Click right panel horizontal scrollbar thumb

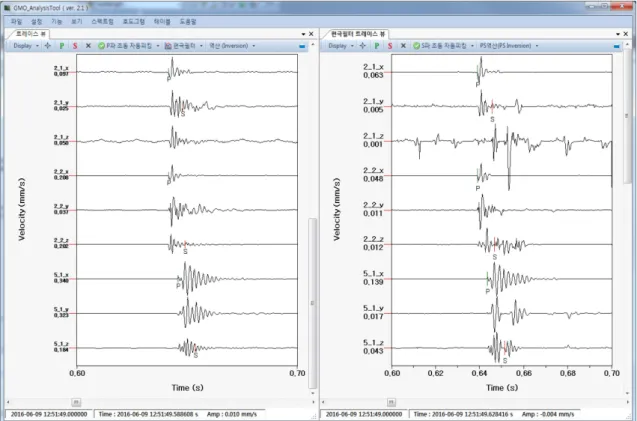pos(391,402)
